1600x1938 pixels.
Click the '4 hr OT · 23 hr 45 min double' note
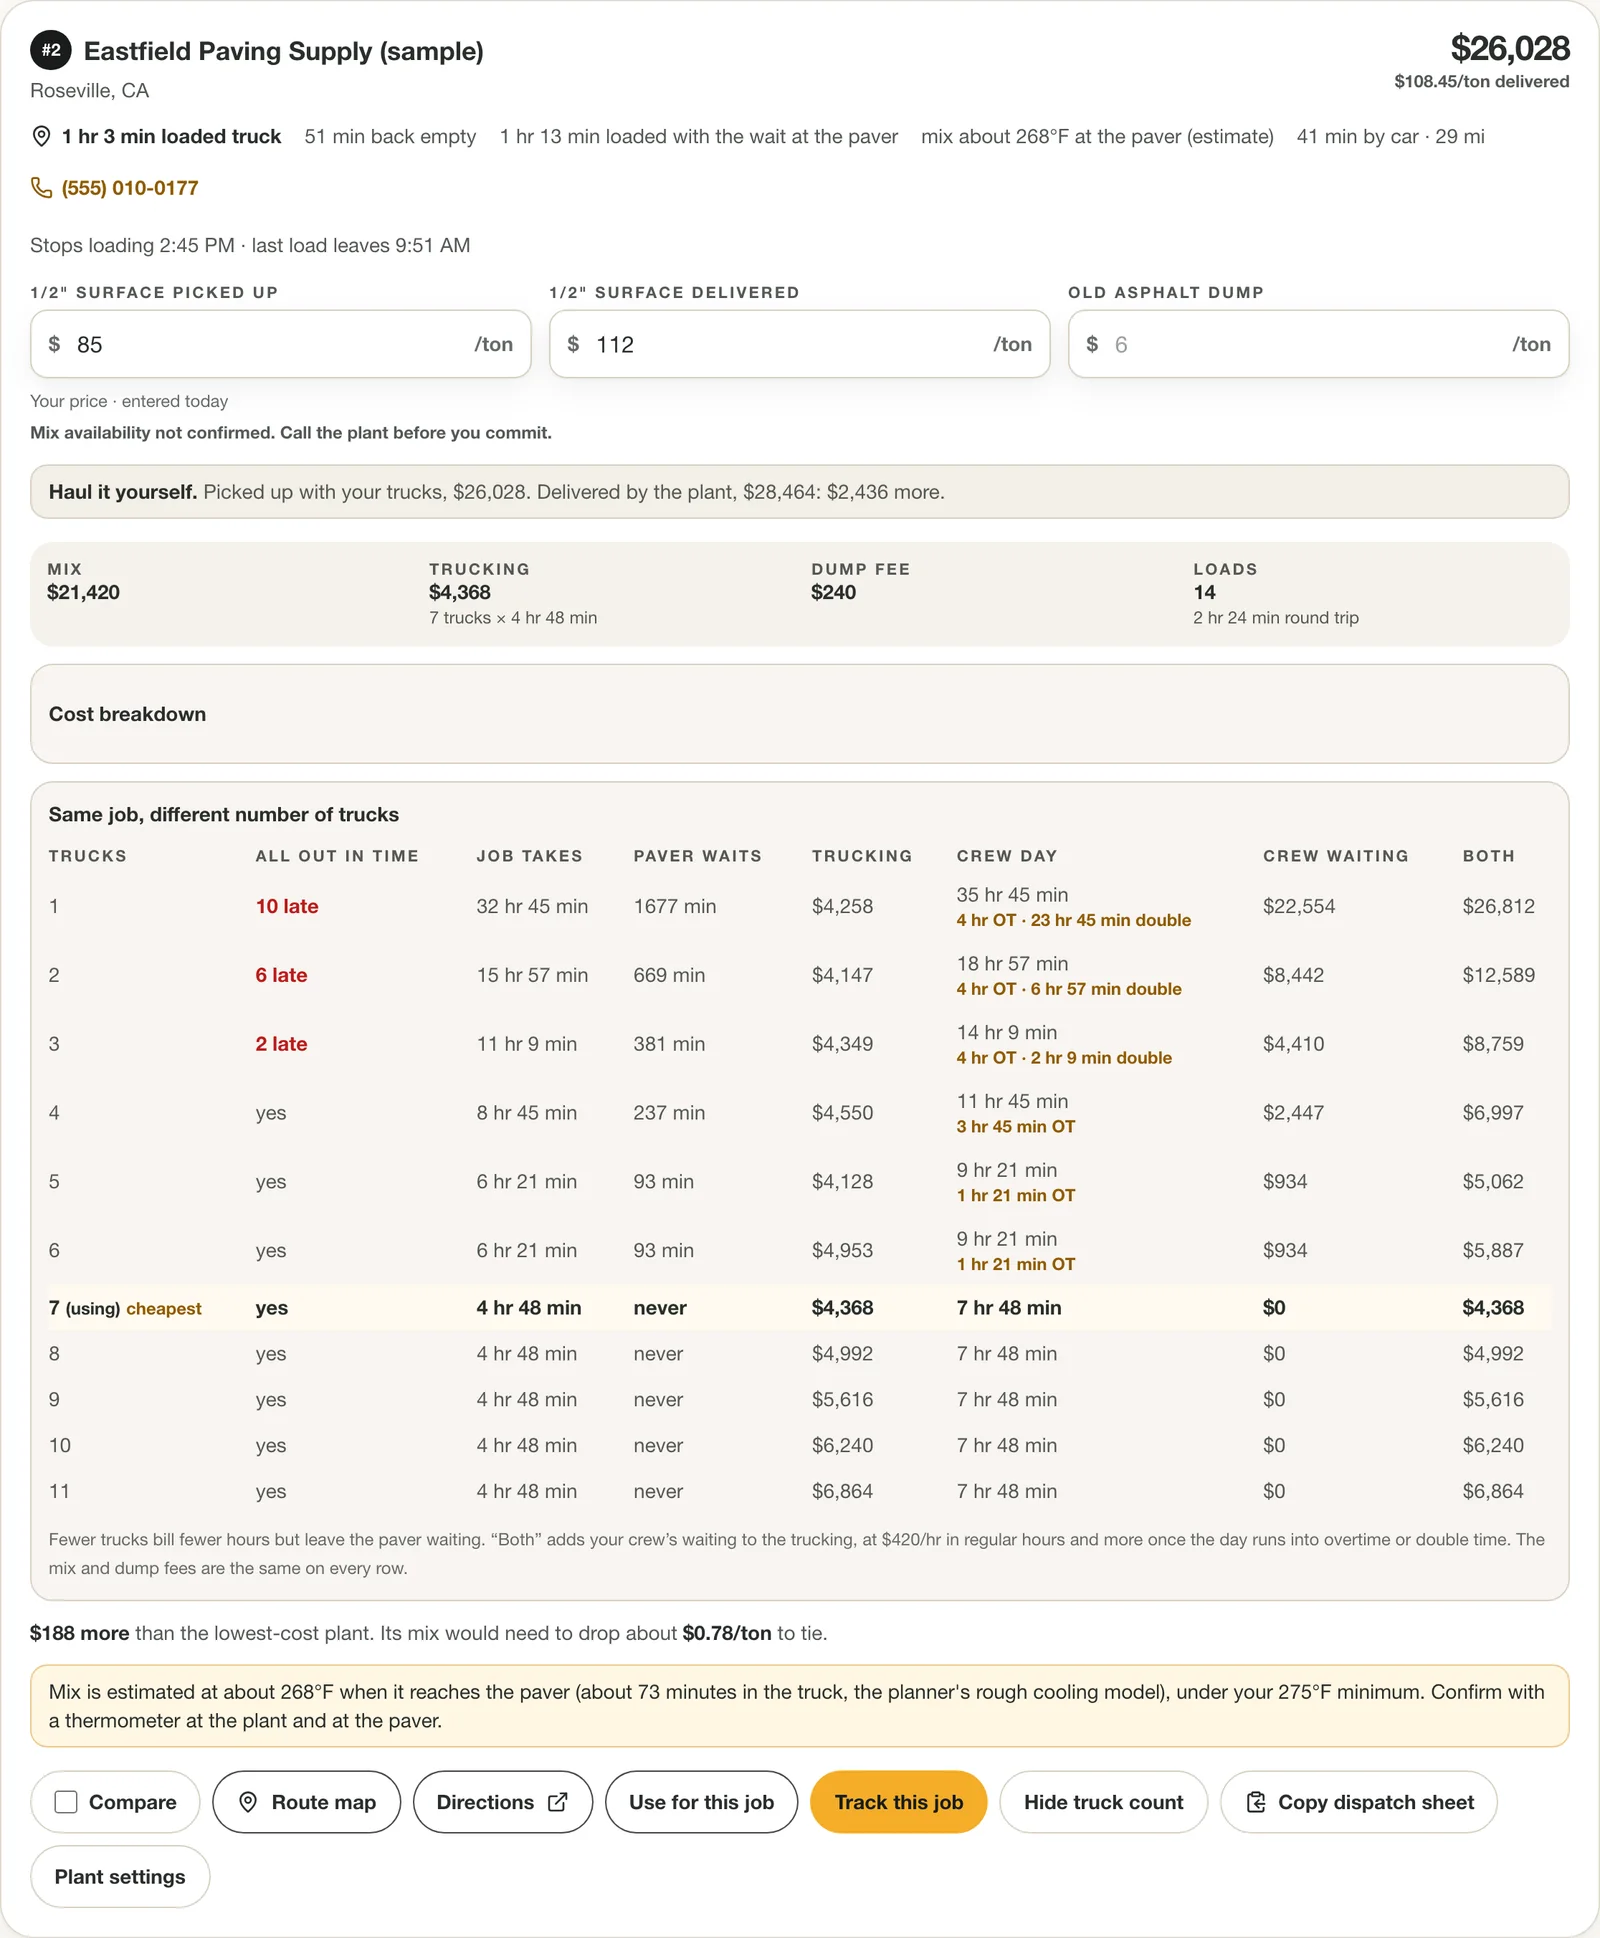tap(1074, 920)
